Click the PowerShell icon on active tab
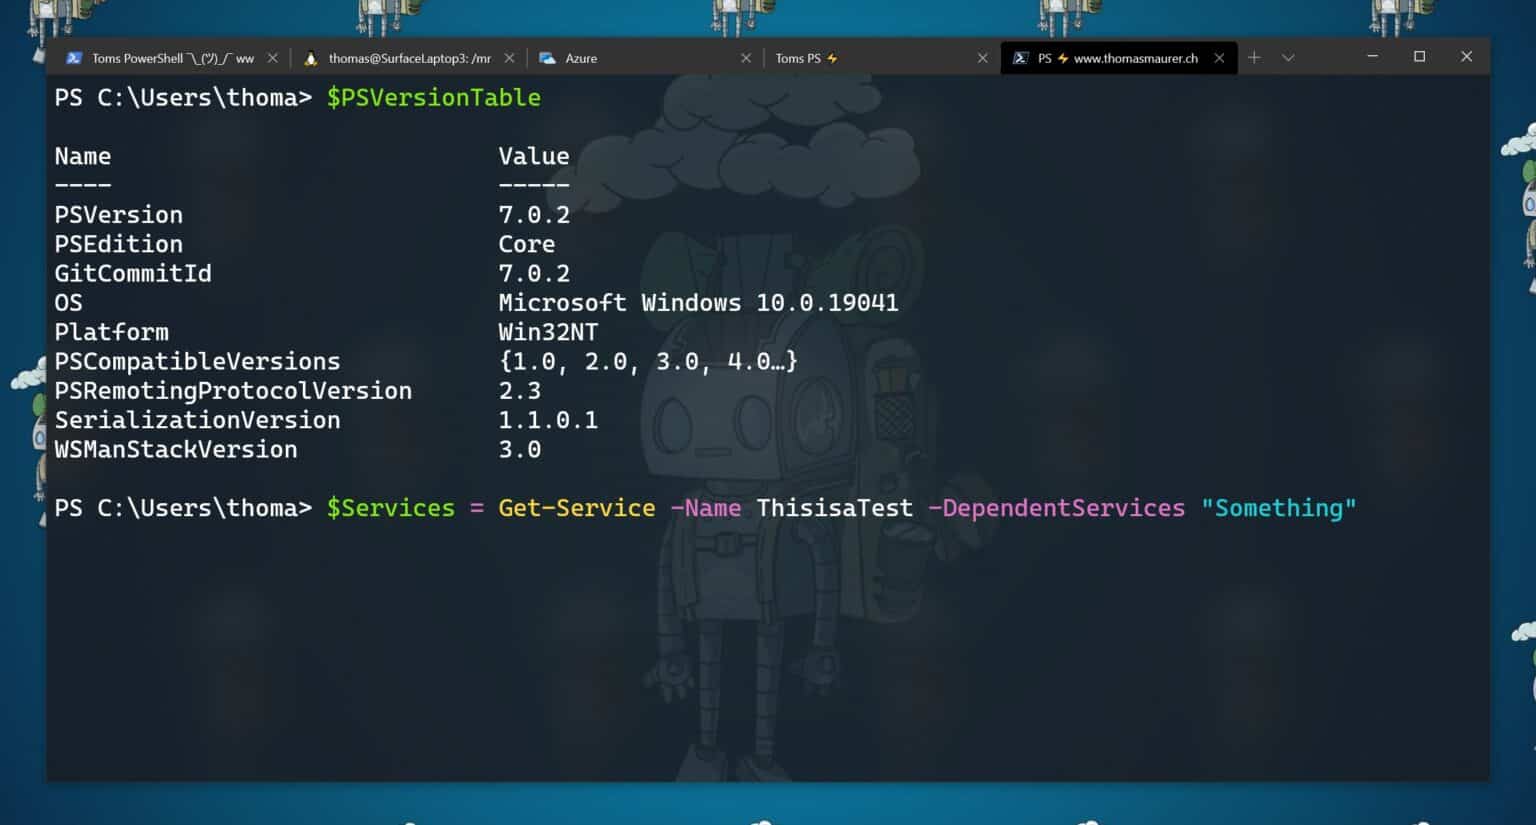 1020,58
